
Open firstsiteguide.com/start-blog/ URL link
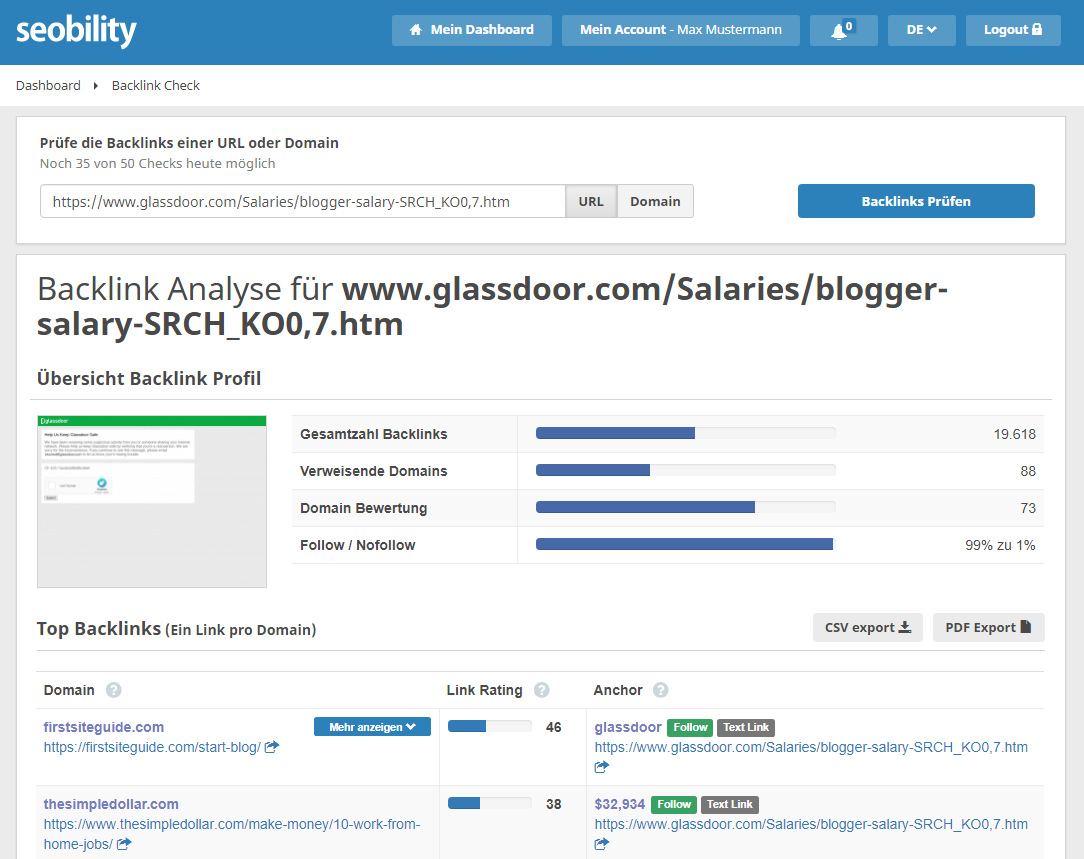[152, 747]
